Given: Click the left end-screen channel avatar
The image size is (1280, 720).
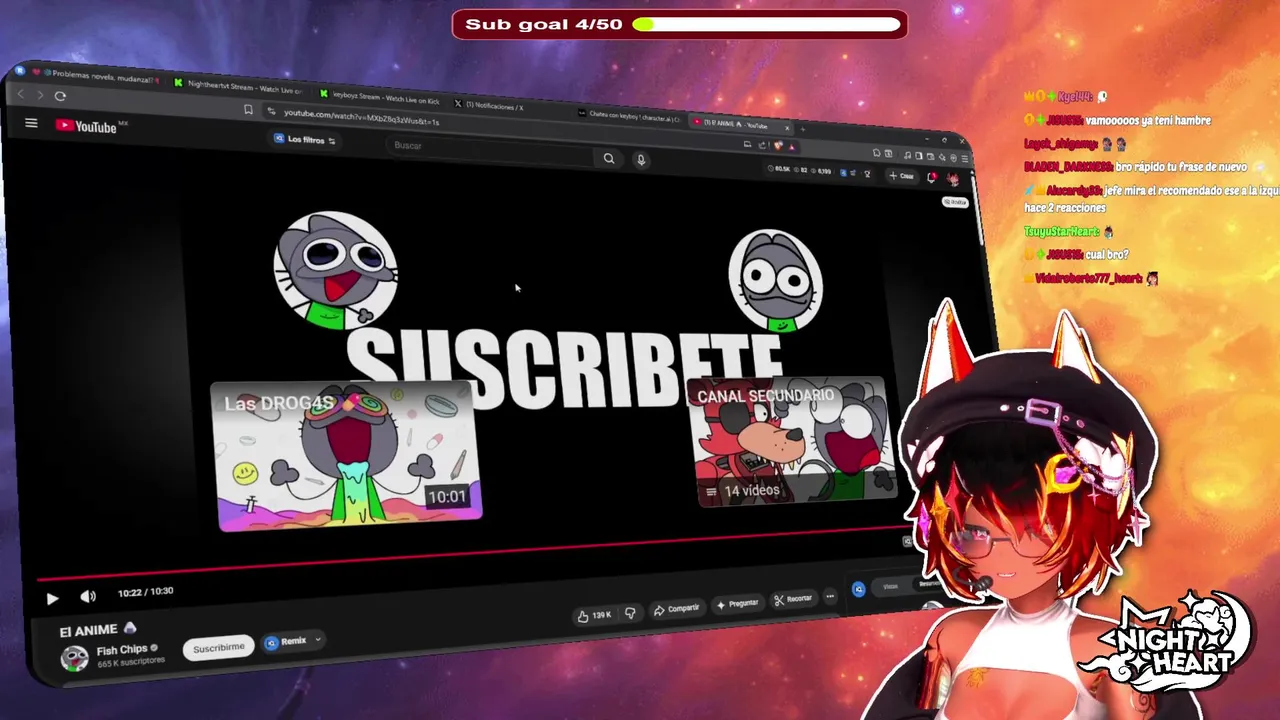Looking at the screenshot, I should pyautogui.click(x=335, y=270).
